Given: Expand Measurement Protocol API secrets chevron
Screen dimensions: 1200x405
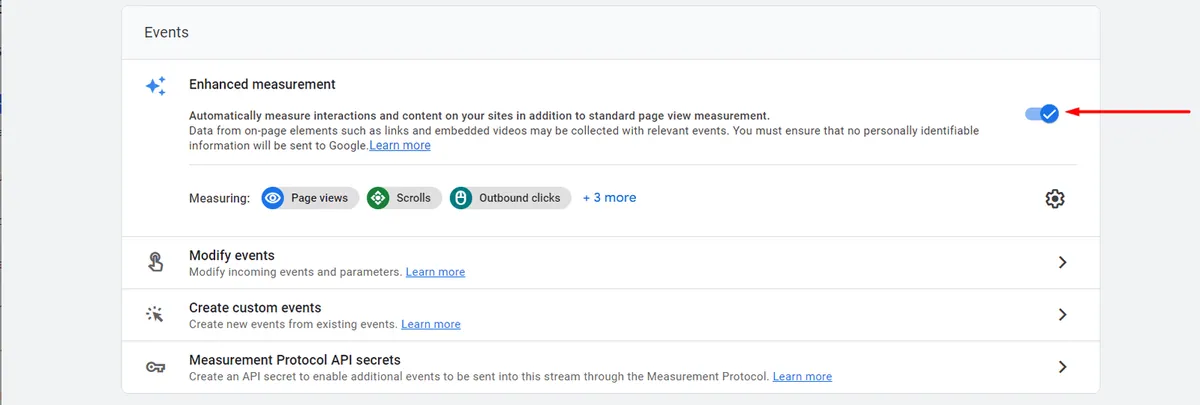Looking at the screenshot, I should point(1062,367).
